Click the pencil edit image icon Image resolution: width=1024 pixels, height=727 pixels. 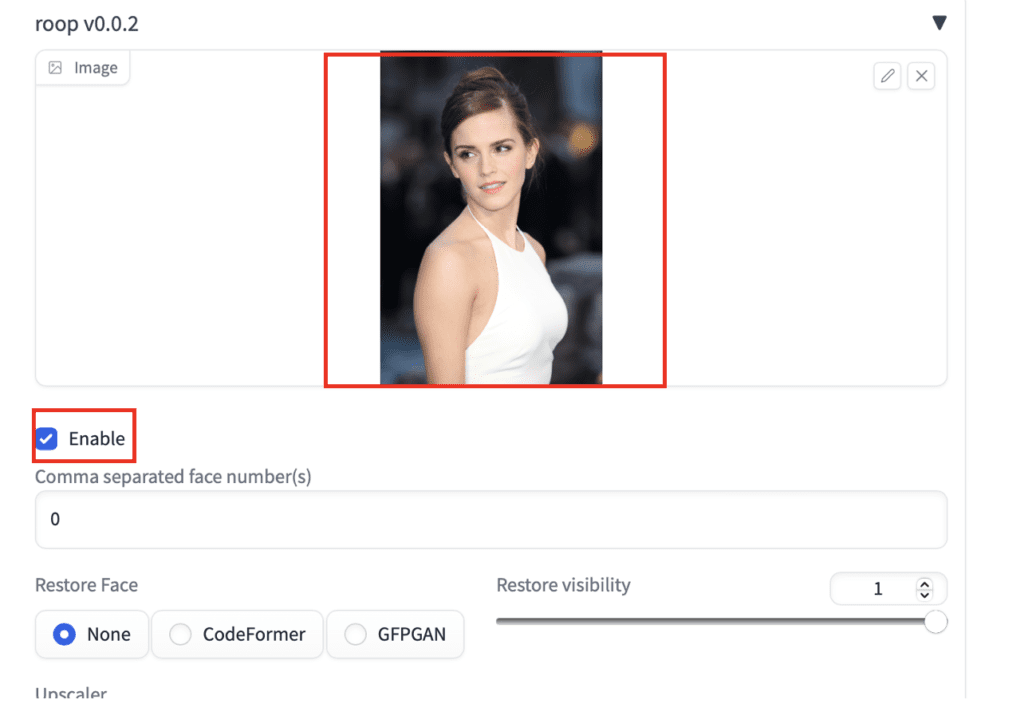click(887, 76)
